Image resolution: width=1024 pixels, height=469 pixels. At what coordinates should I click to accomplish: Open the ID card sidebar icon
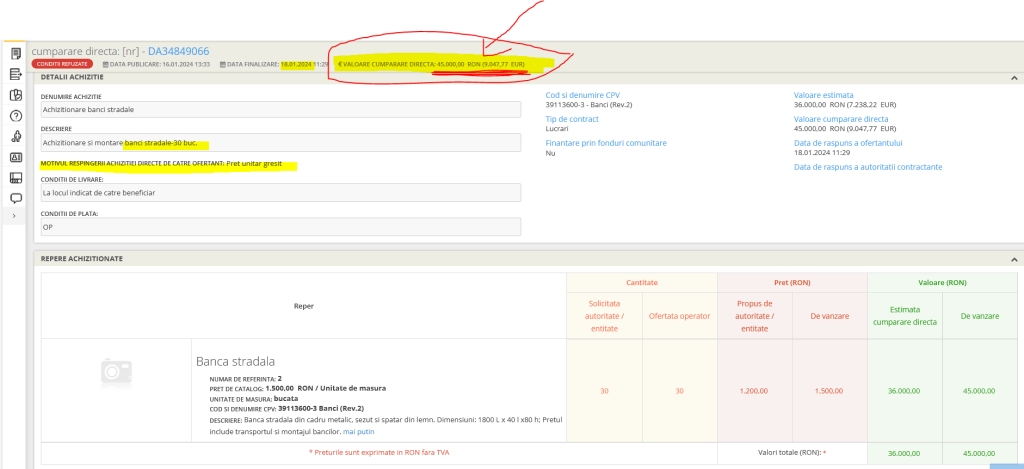(x=15, y=157)
